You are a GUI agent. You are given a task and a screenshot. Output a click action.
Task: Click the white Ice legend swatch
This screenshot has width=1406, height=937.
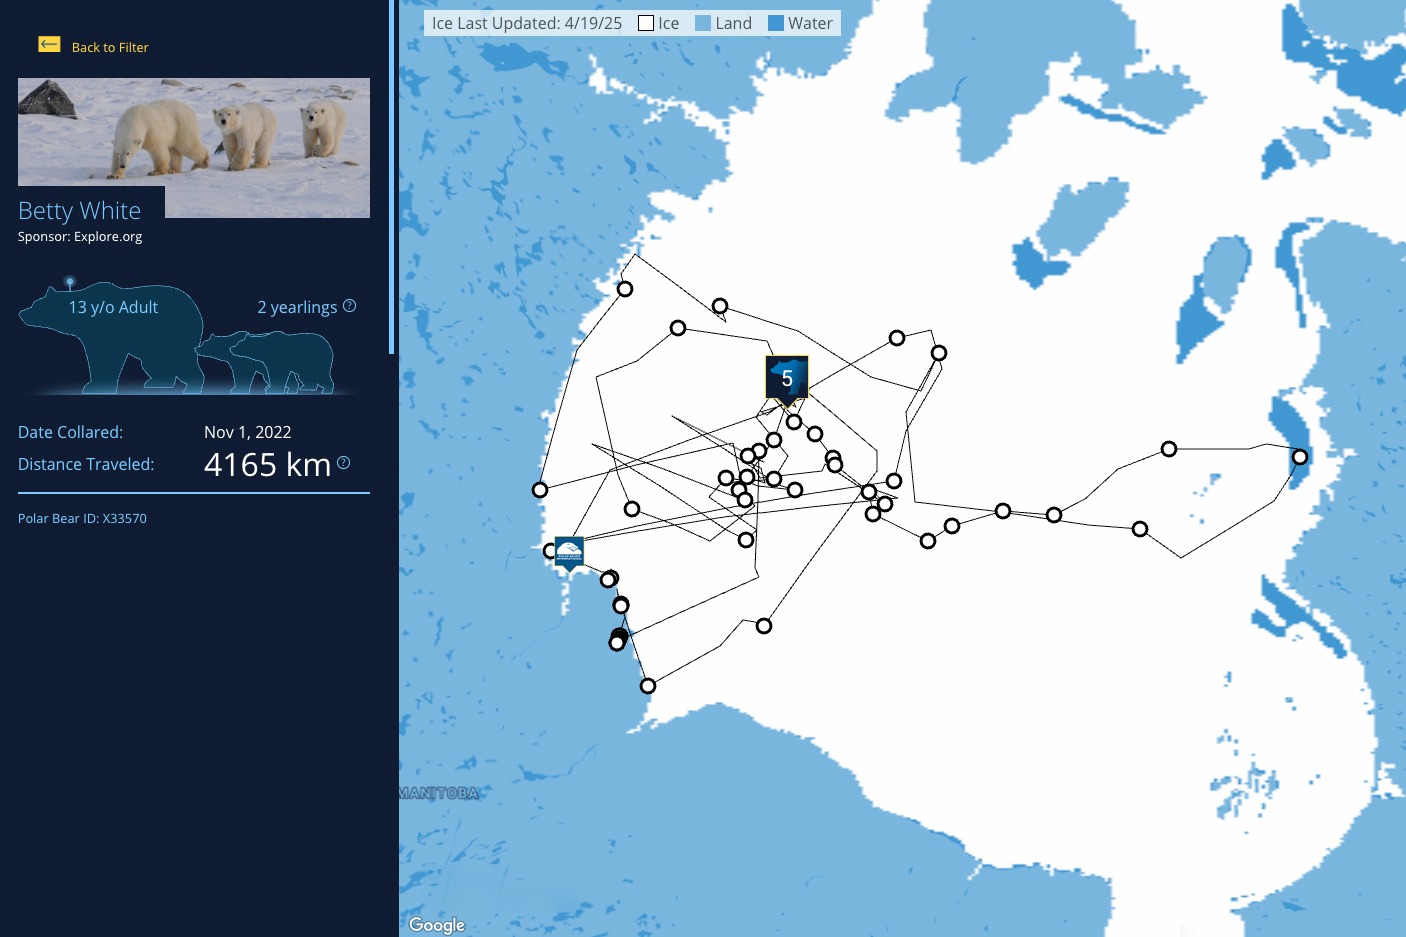pyautogui.click(x=646, y=23)
